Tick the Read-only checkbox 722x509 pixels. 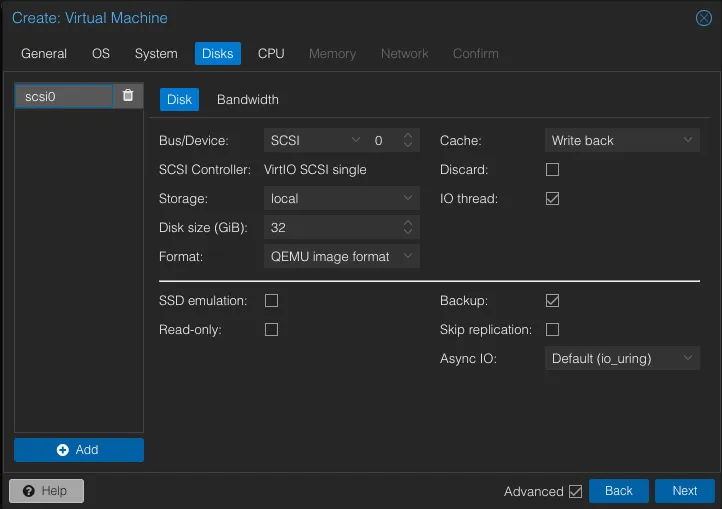click(x=271, y=330)
